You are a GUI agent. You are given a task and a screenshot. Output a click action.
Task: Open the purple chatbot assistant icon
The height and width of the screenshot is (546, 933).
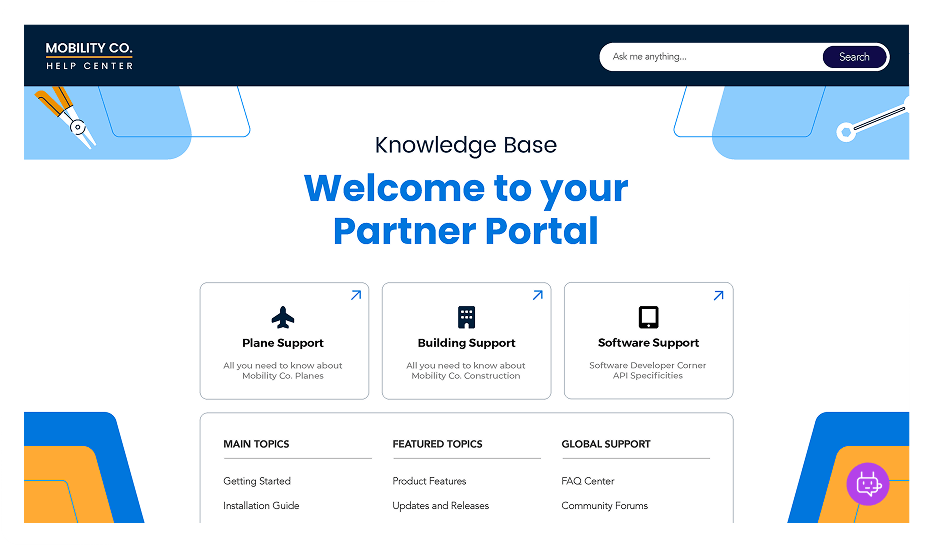pos(867,485)
